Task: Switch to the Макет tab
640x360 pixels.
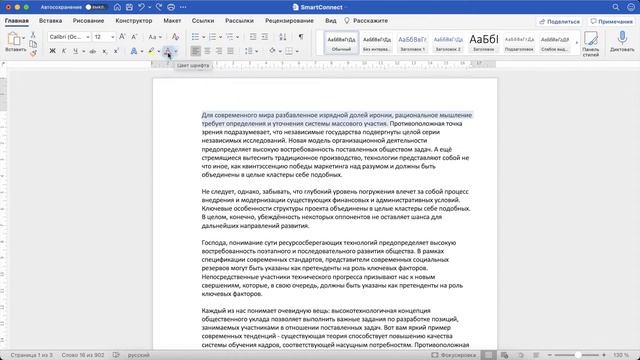Action: (x=172, y=20)
